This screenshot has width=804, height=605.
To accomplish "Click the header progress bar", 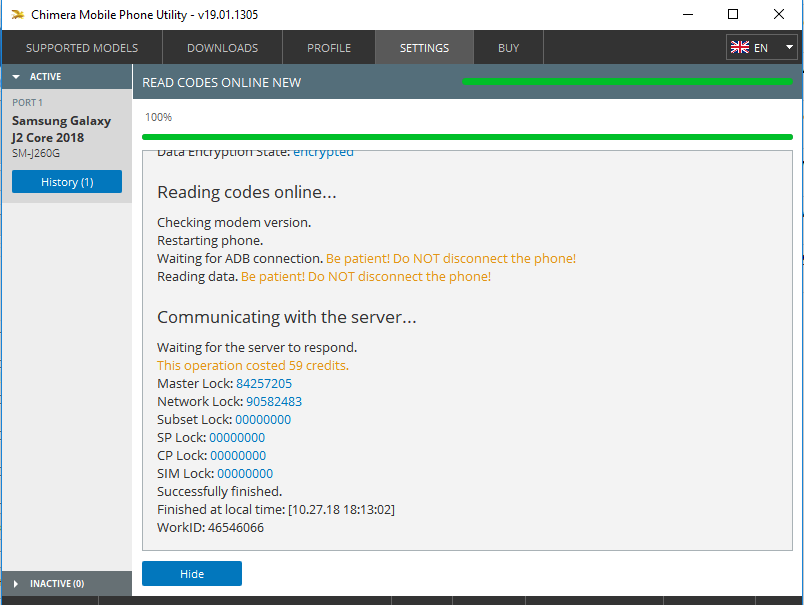I will click(x=627, y=82).
